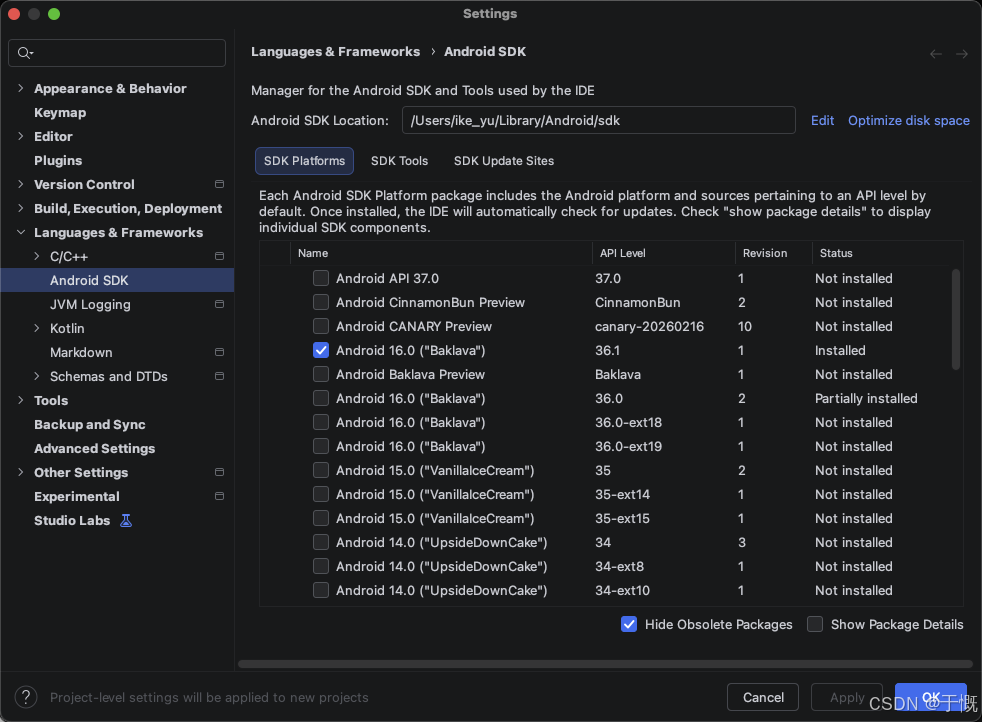Click the search magnifier icon in sidebar
The image size is (982, 722).
pyautogui.click(x=25, y=53)
